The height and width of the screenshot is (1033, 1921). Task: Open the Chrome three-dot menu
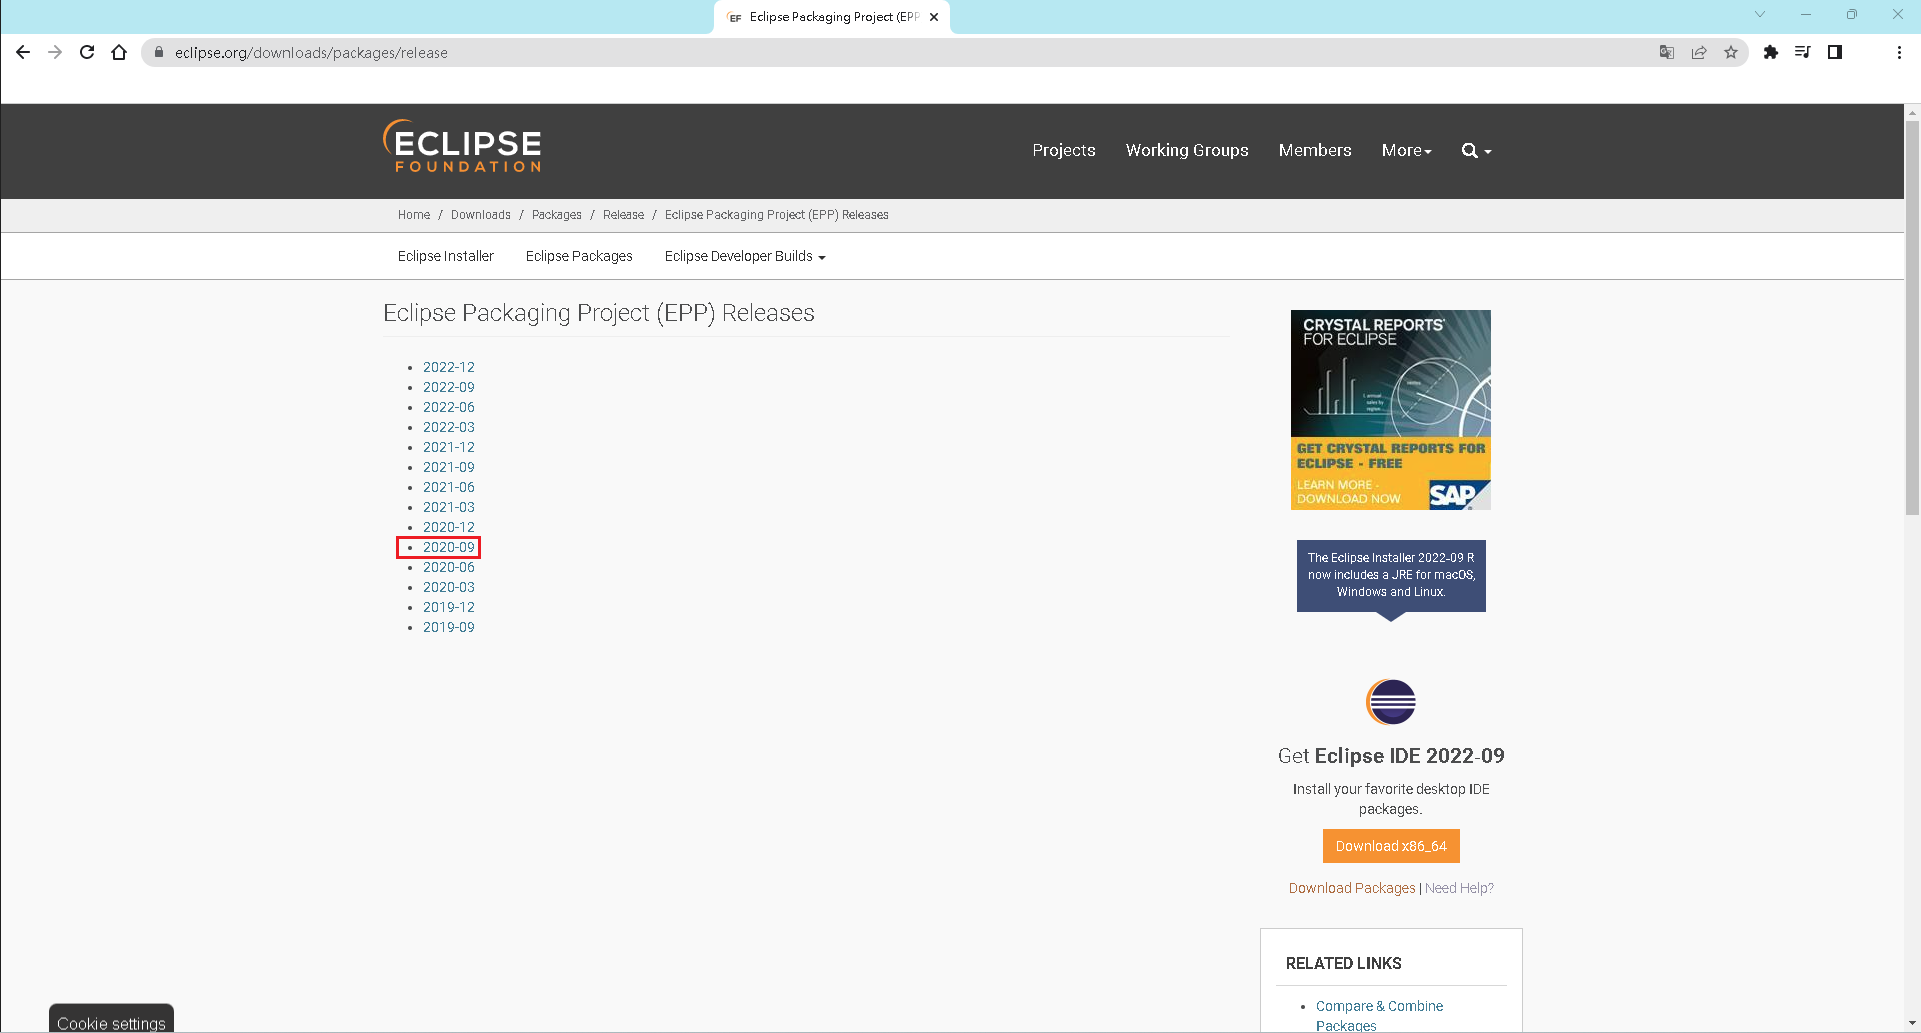point(1899,52)
